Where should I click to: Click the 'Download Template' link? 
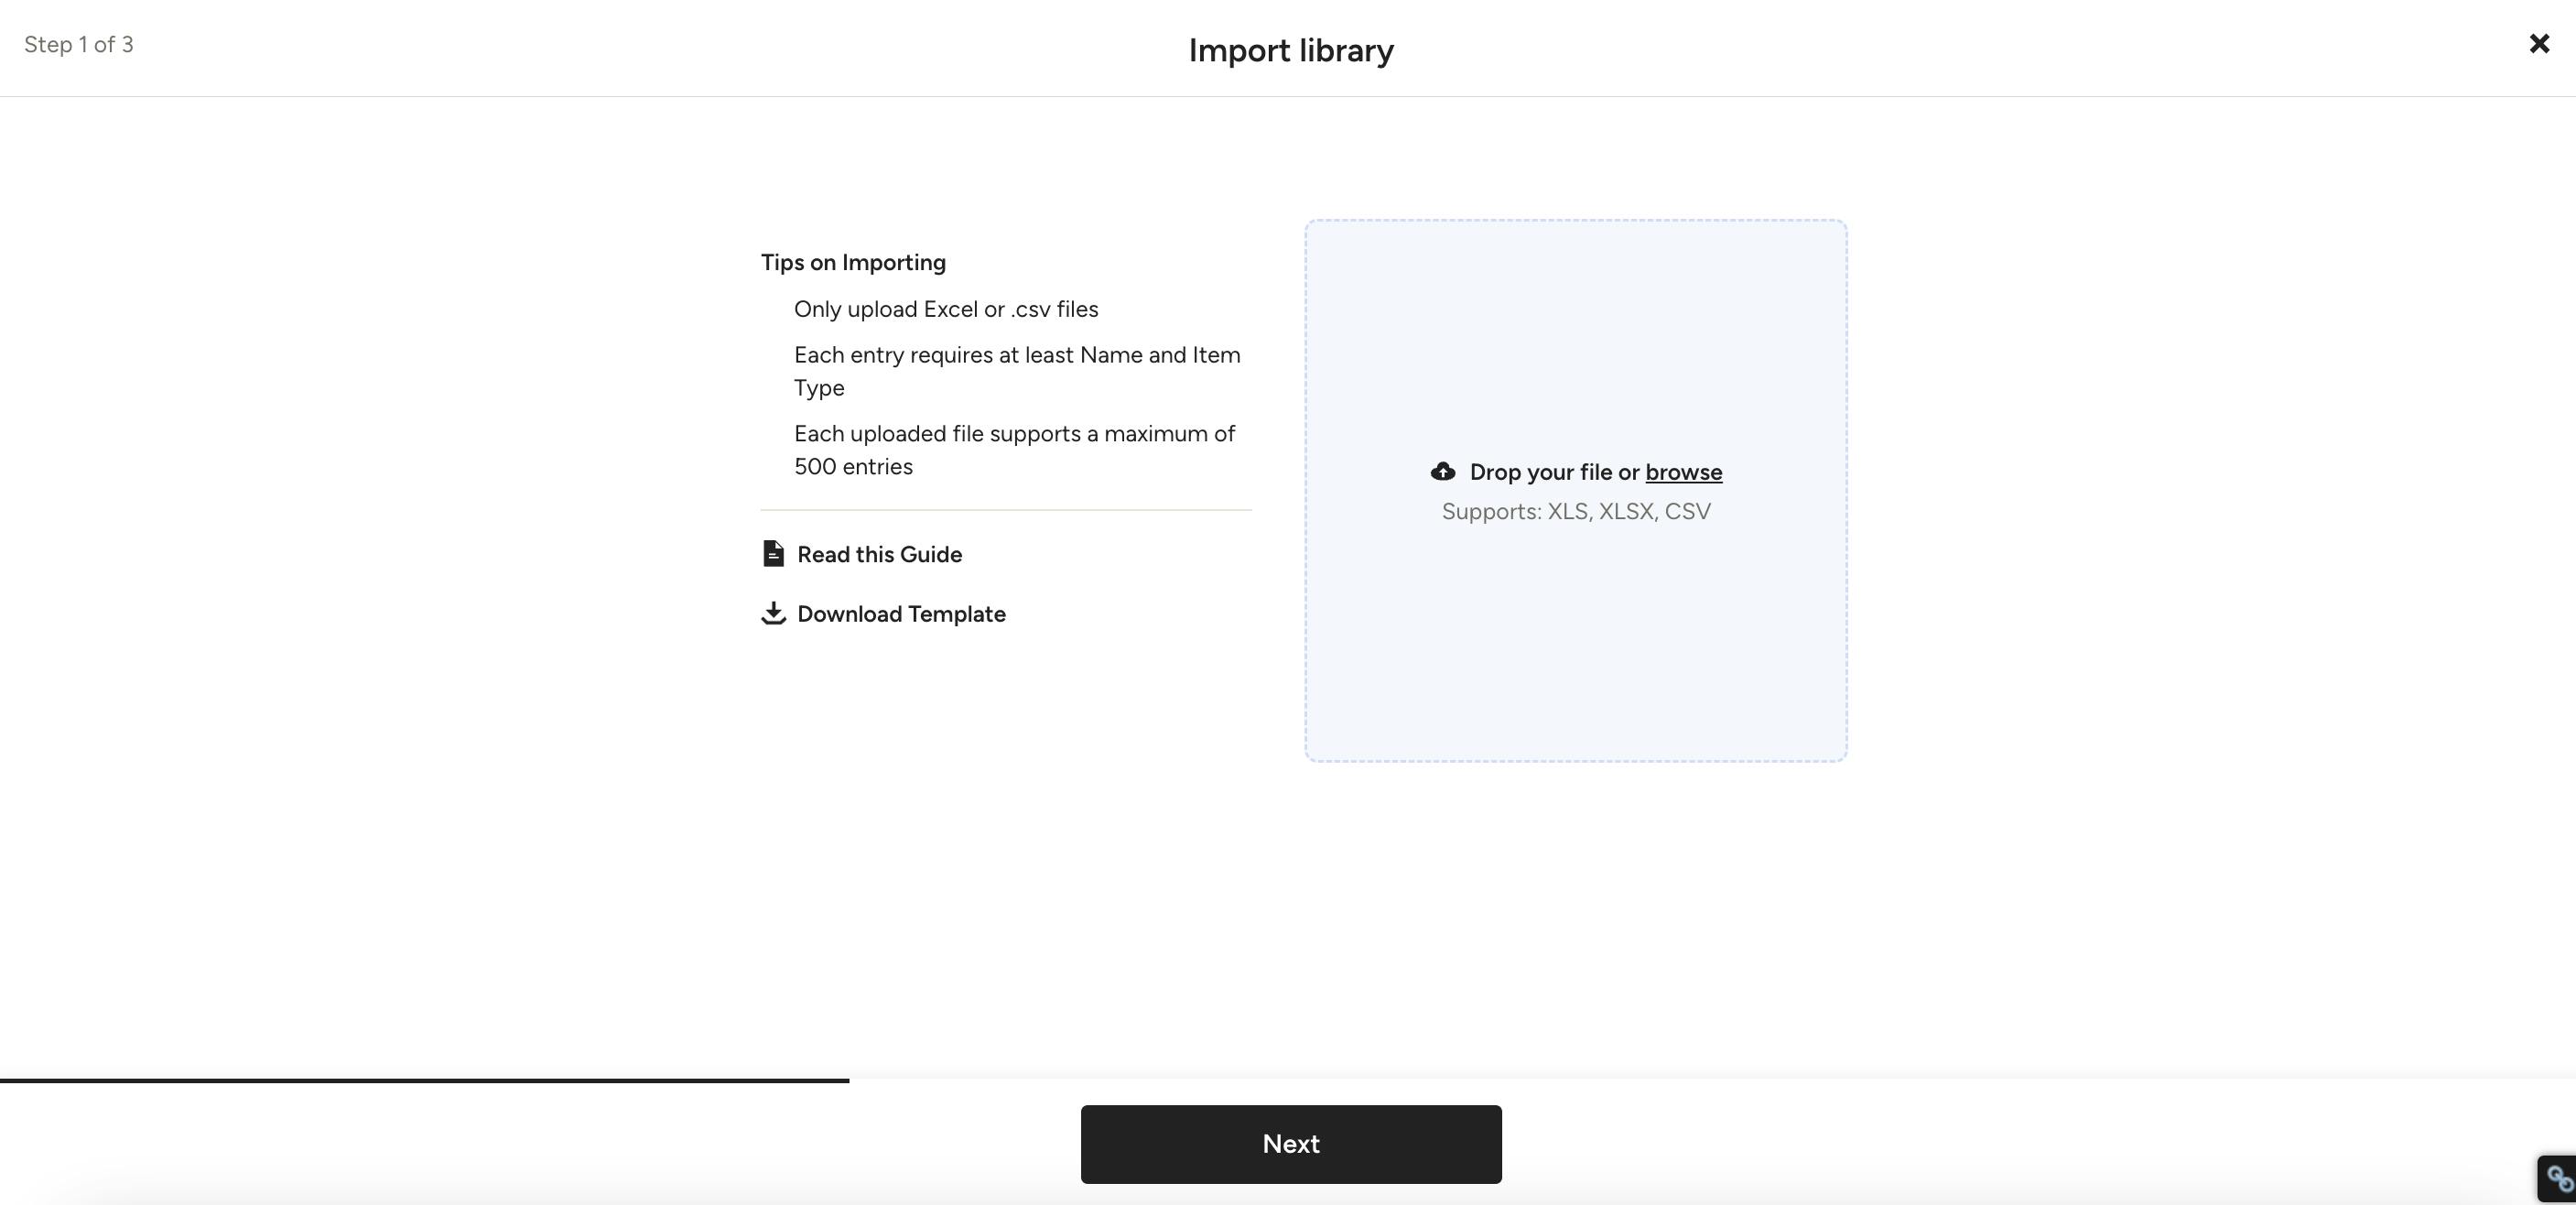901,614
